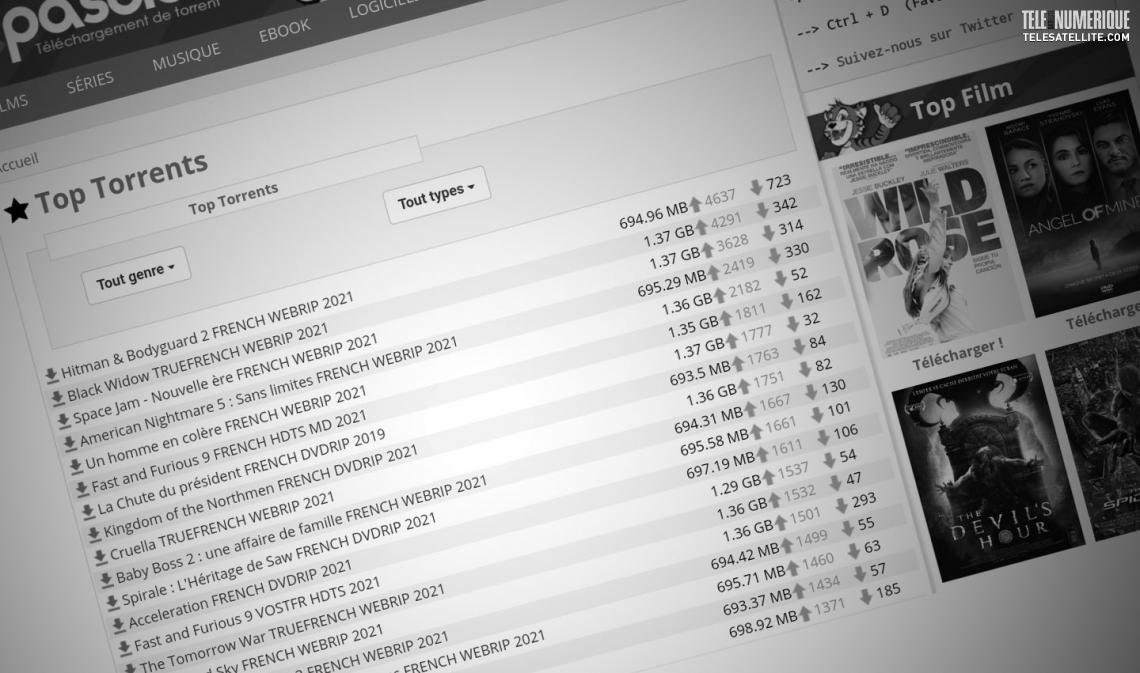Image resolution: width=1140 pixels, height=673 pixels.
Task: Click seeders up-arrow icon next to 4291
Action: [702, 227]
